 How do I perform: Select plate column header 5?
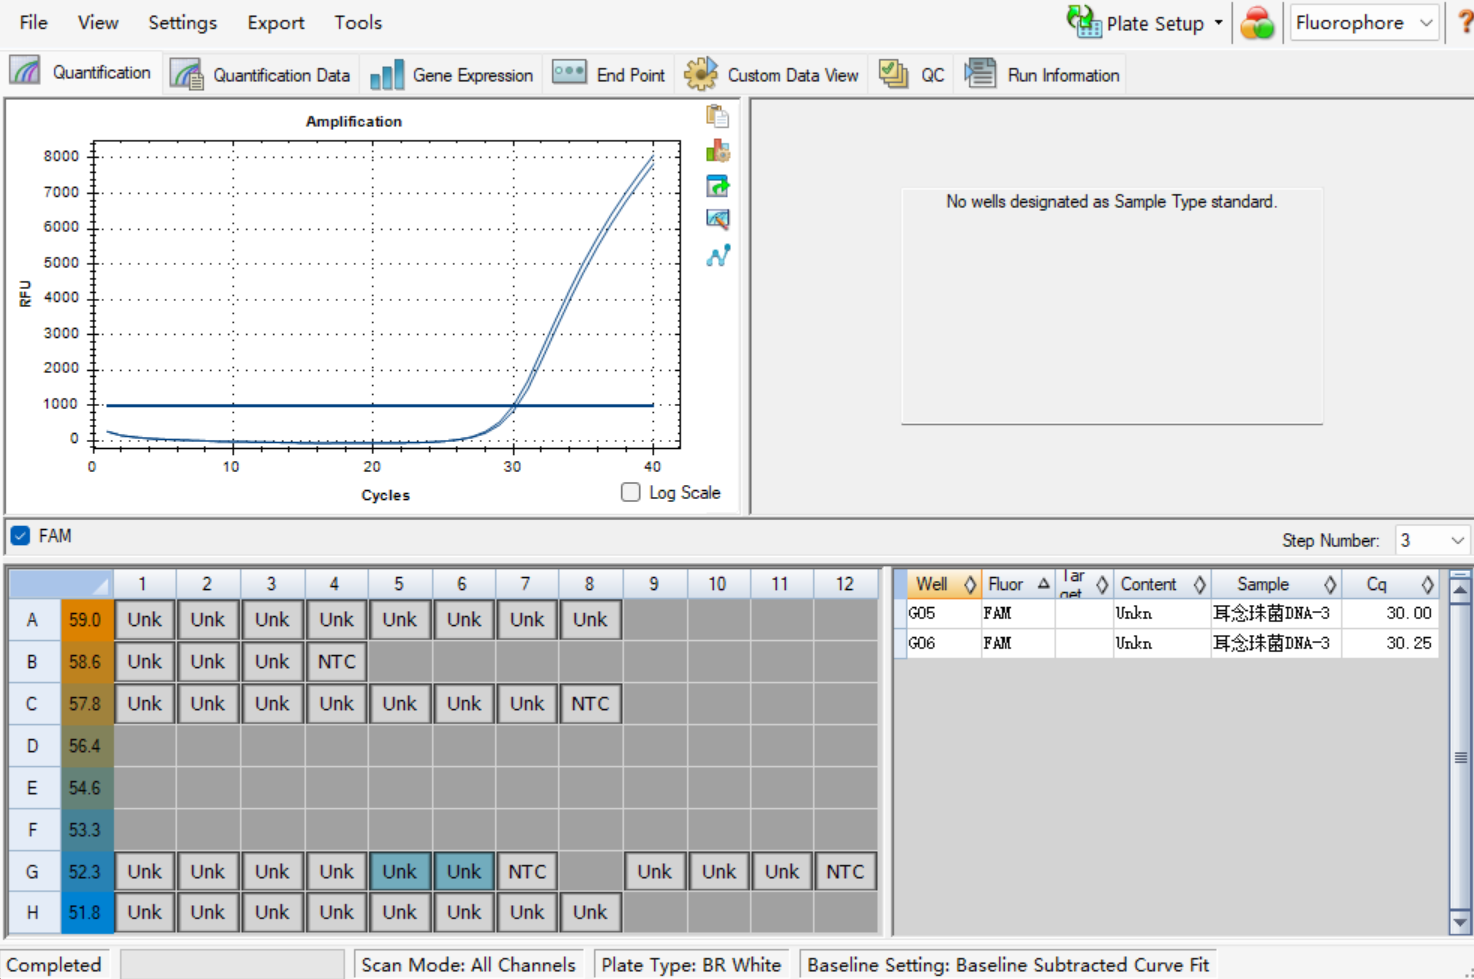pyautogui.click(x=399, y=583)
